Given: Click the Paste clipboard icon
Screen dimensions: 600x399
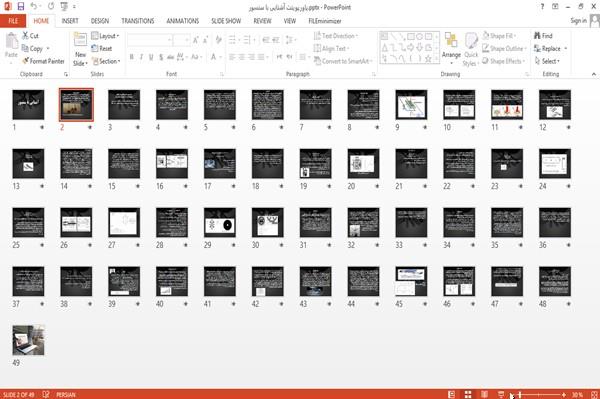Looking at the screenshot, I should tap(11, 41).
